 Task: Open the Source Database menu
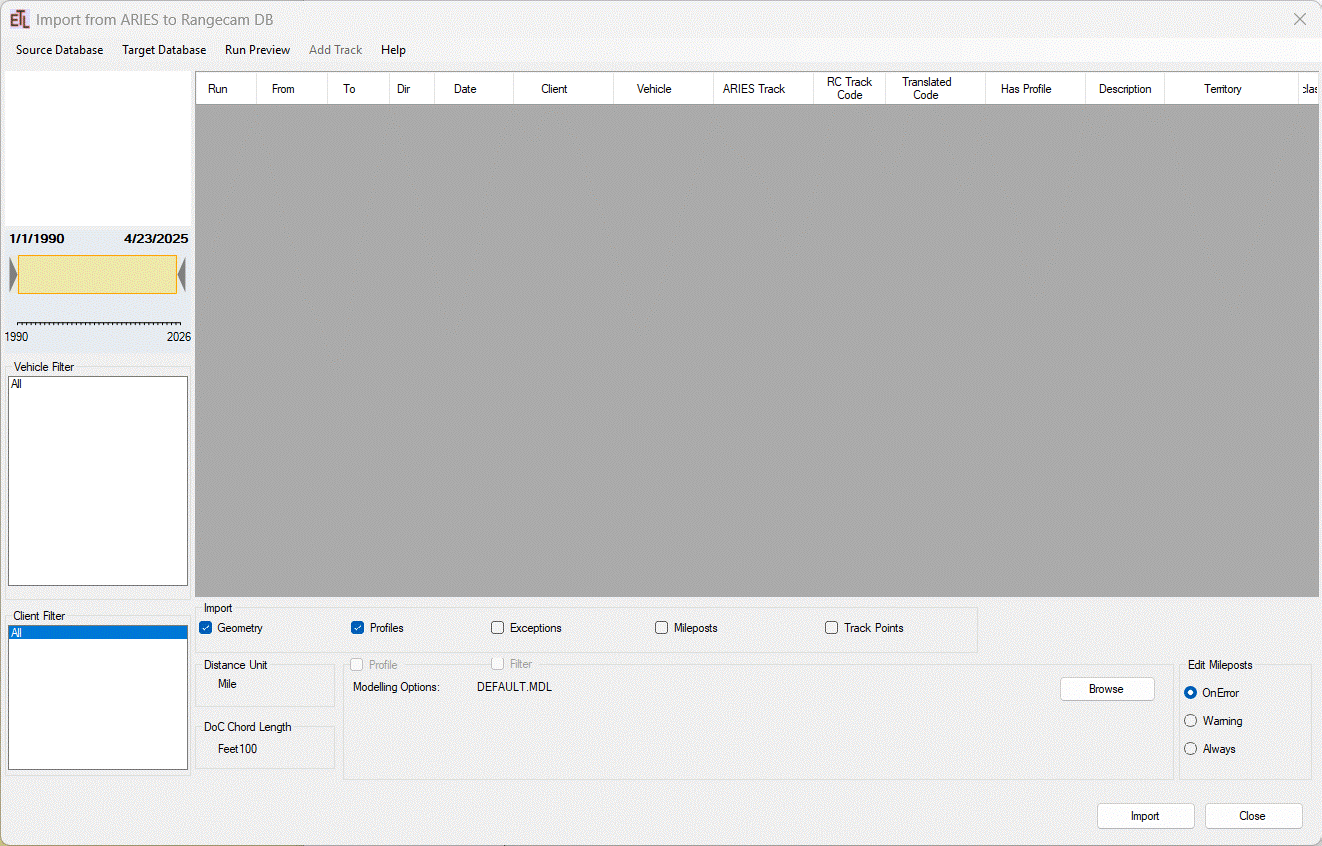pos(60,50)
